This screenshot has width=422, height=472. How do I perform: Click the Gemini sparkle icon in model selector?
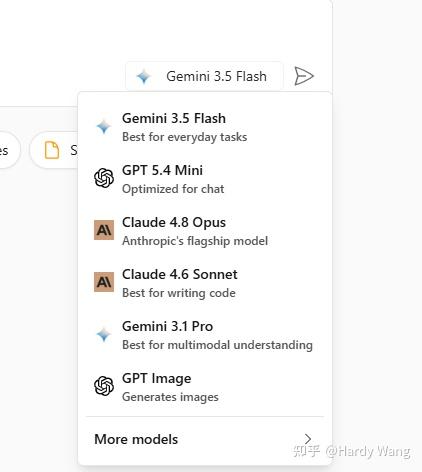(x=144, y=77)
